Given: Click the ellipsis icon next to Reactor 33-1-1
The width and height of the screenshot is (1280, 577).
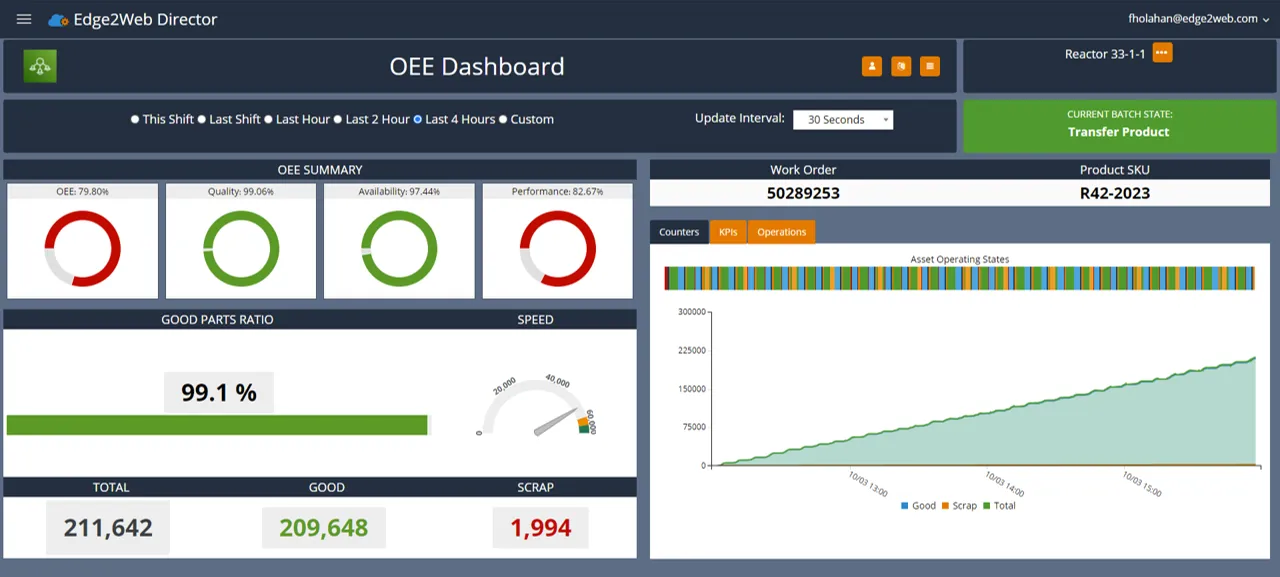Looking at the screenshot, I should pos(1162,53).
